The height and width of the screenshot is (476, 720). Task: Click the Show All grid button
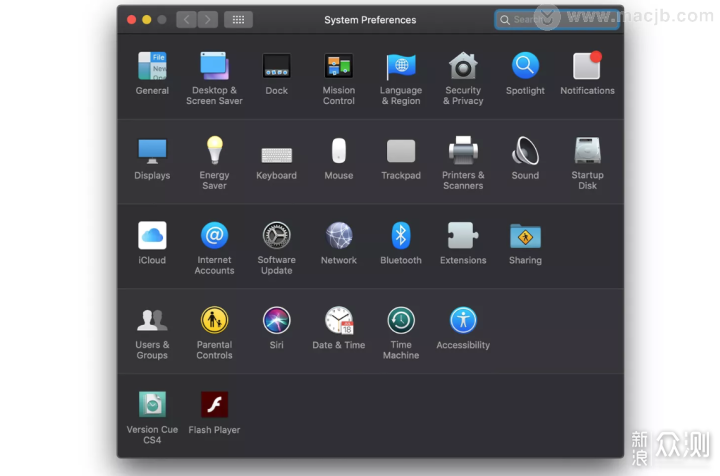(238, 20)
